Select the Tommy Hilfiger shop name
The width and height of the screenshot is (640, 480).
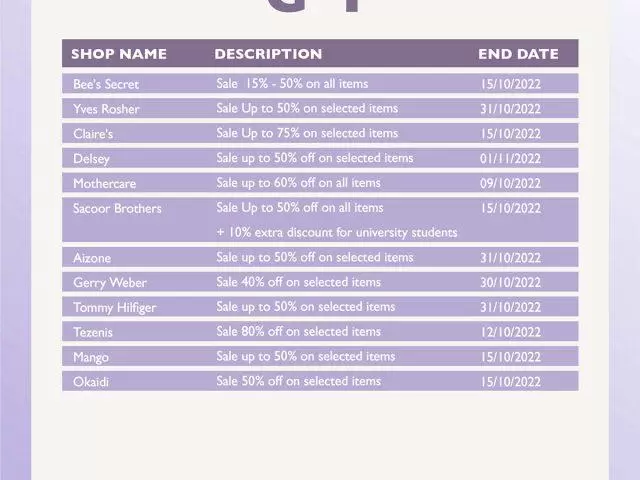point(114,307)
